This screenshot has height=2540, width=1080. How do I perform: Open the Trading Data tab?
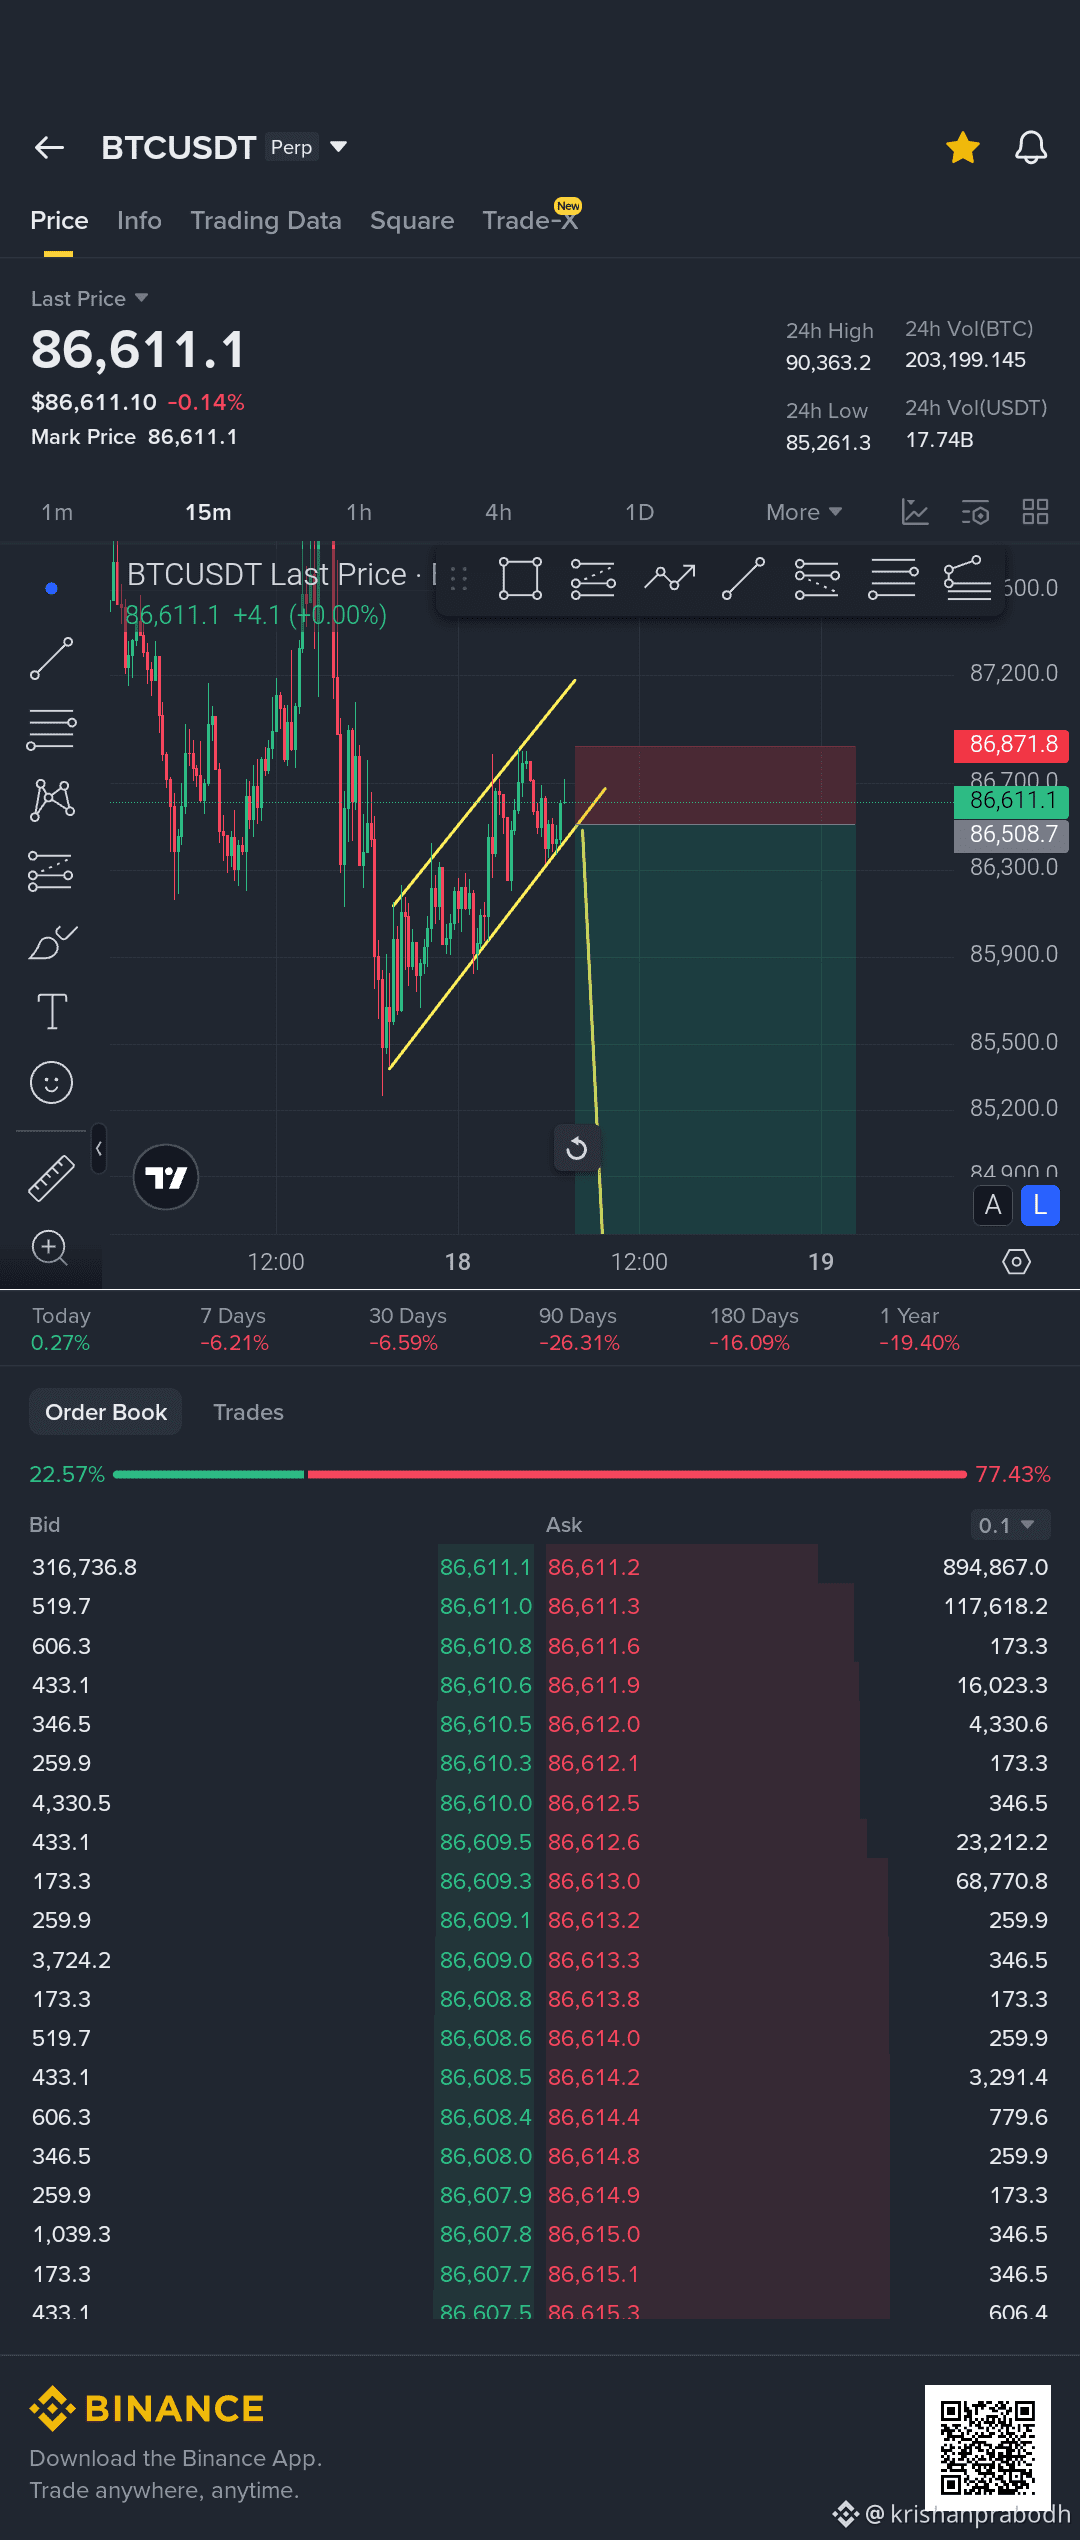(x=266, y=220)
